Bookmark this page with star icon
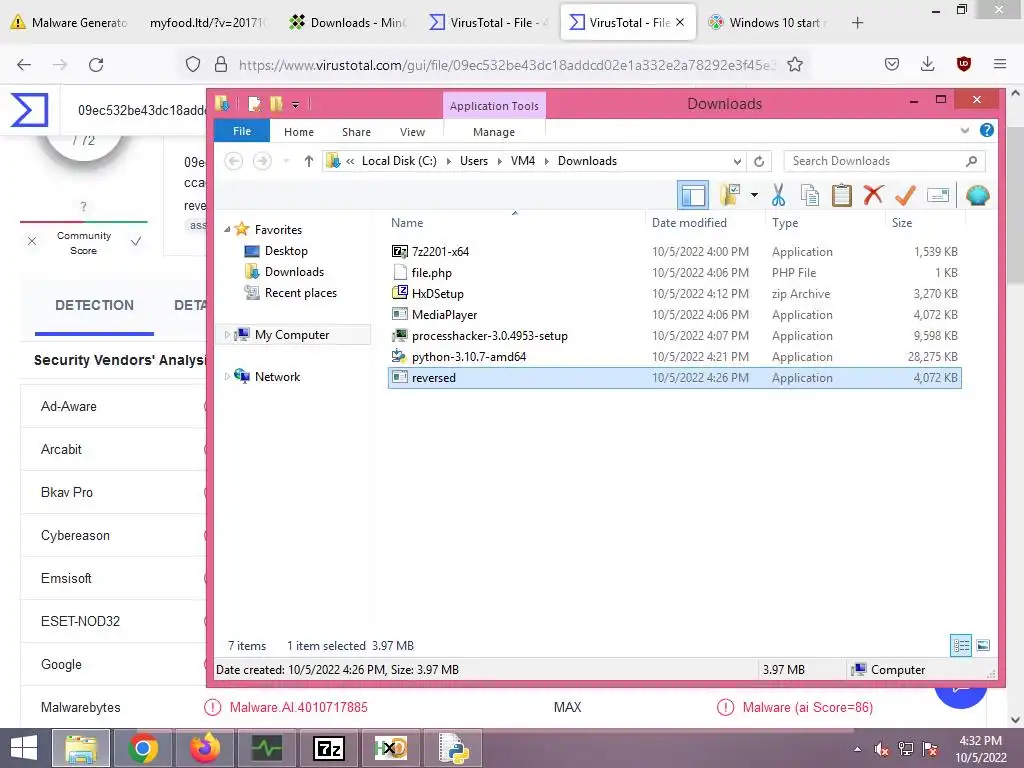This screenshot has height=768, width=1024. (x=795, y=64)
